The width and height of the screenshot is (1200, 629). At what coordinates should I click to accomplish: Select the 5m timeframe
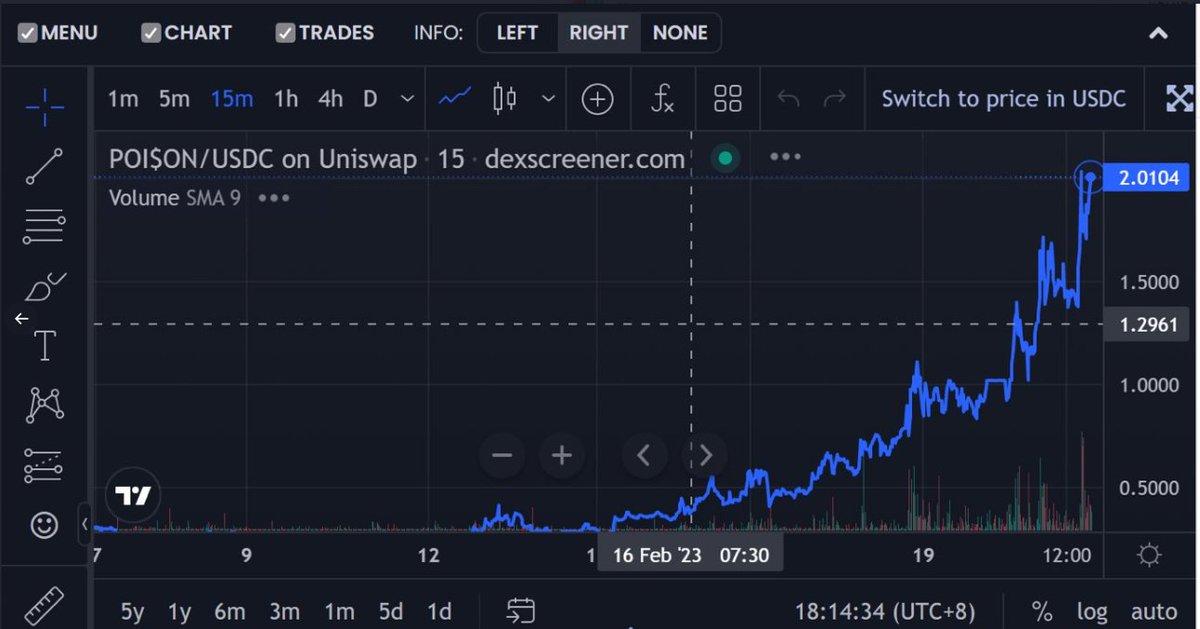click(174, 98)
